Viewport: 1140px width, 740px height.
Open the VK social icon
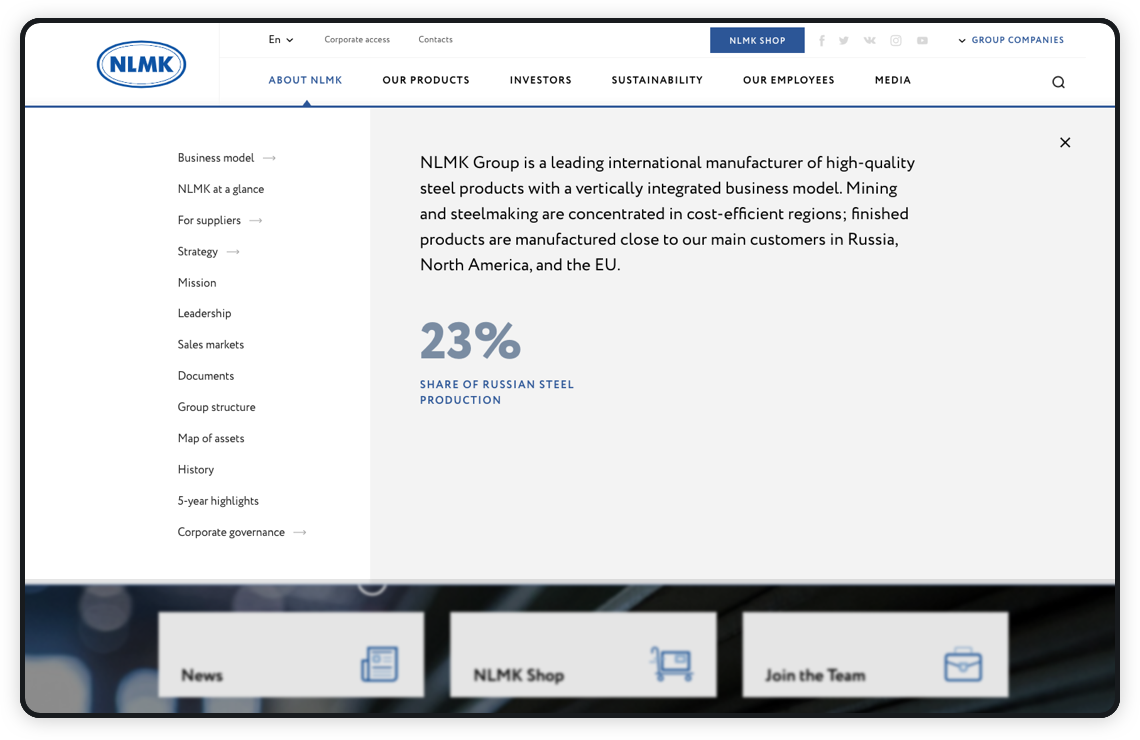pyautogui.click(x=870, y=41)
